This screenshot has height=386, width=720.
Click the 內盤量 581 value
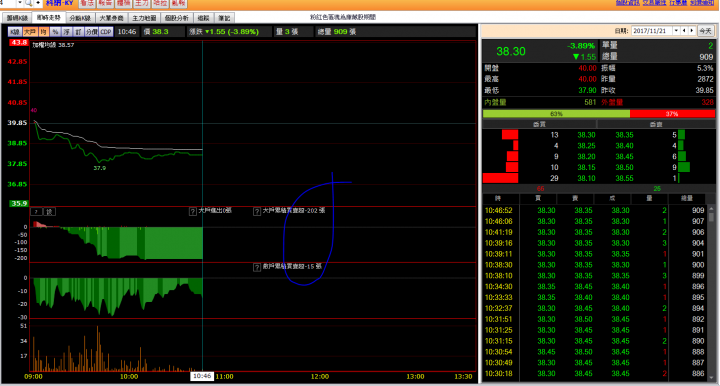[590, 102]
